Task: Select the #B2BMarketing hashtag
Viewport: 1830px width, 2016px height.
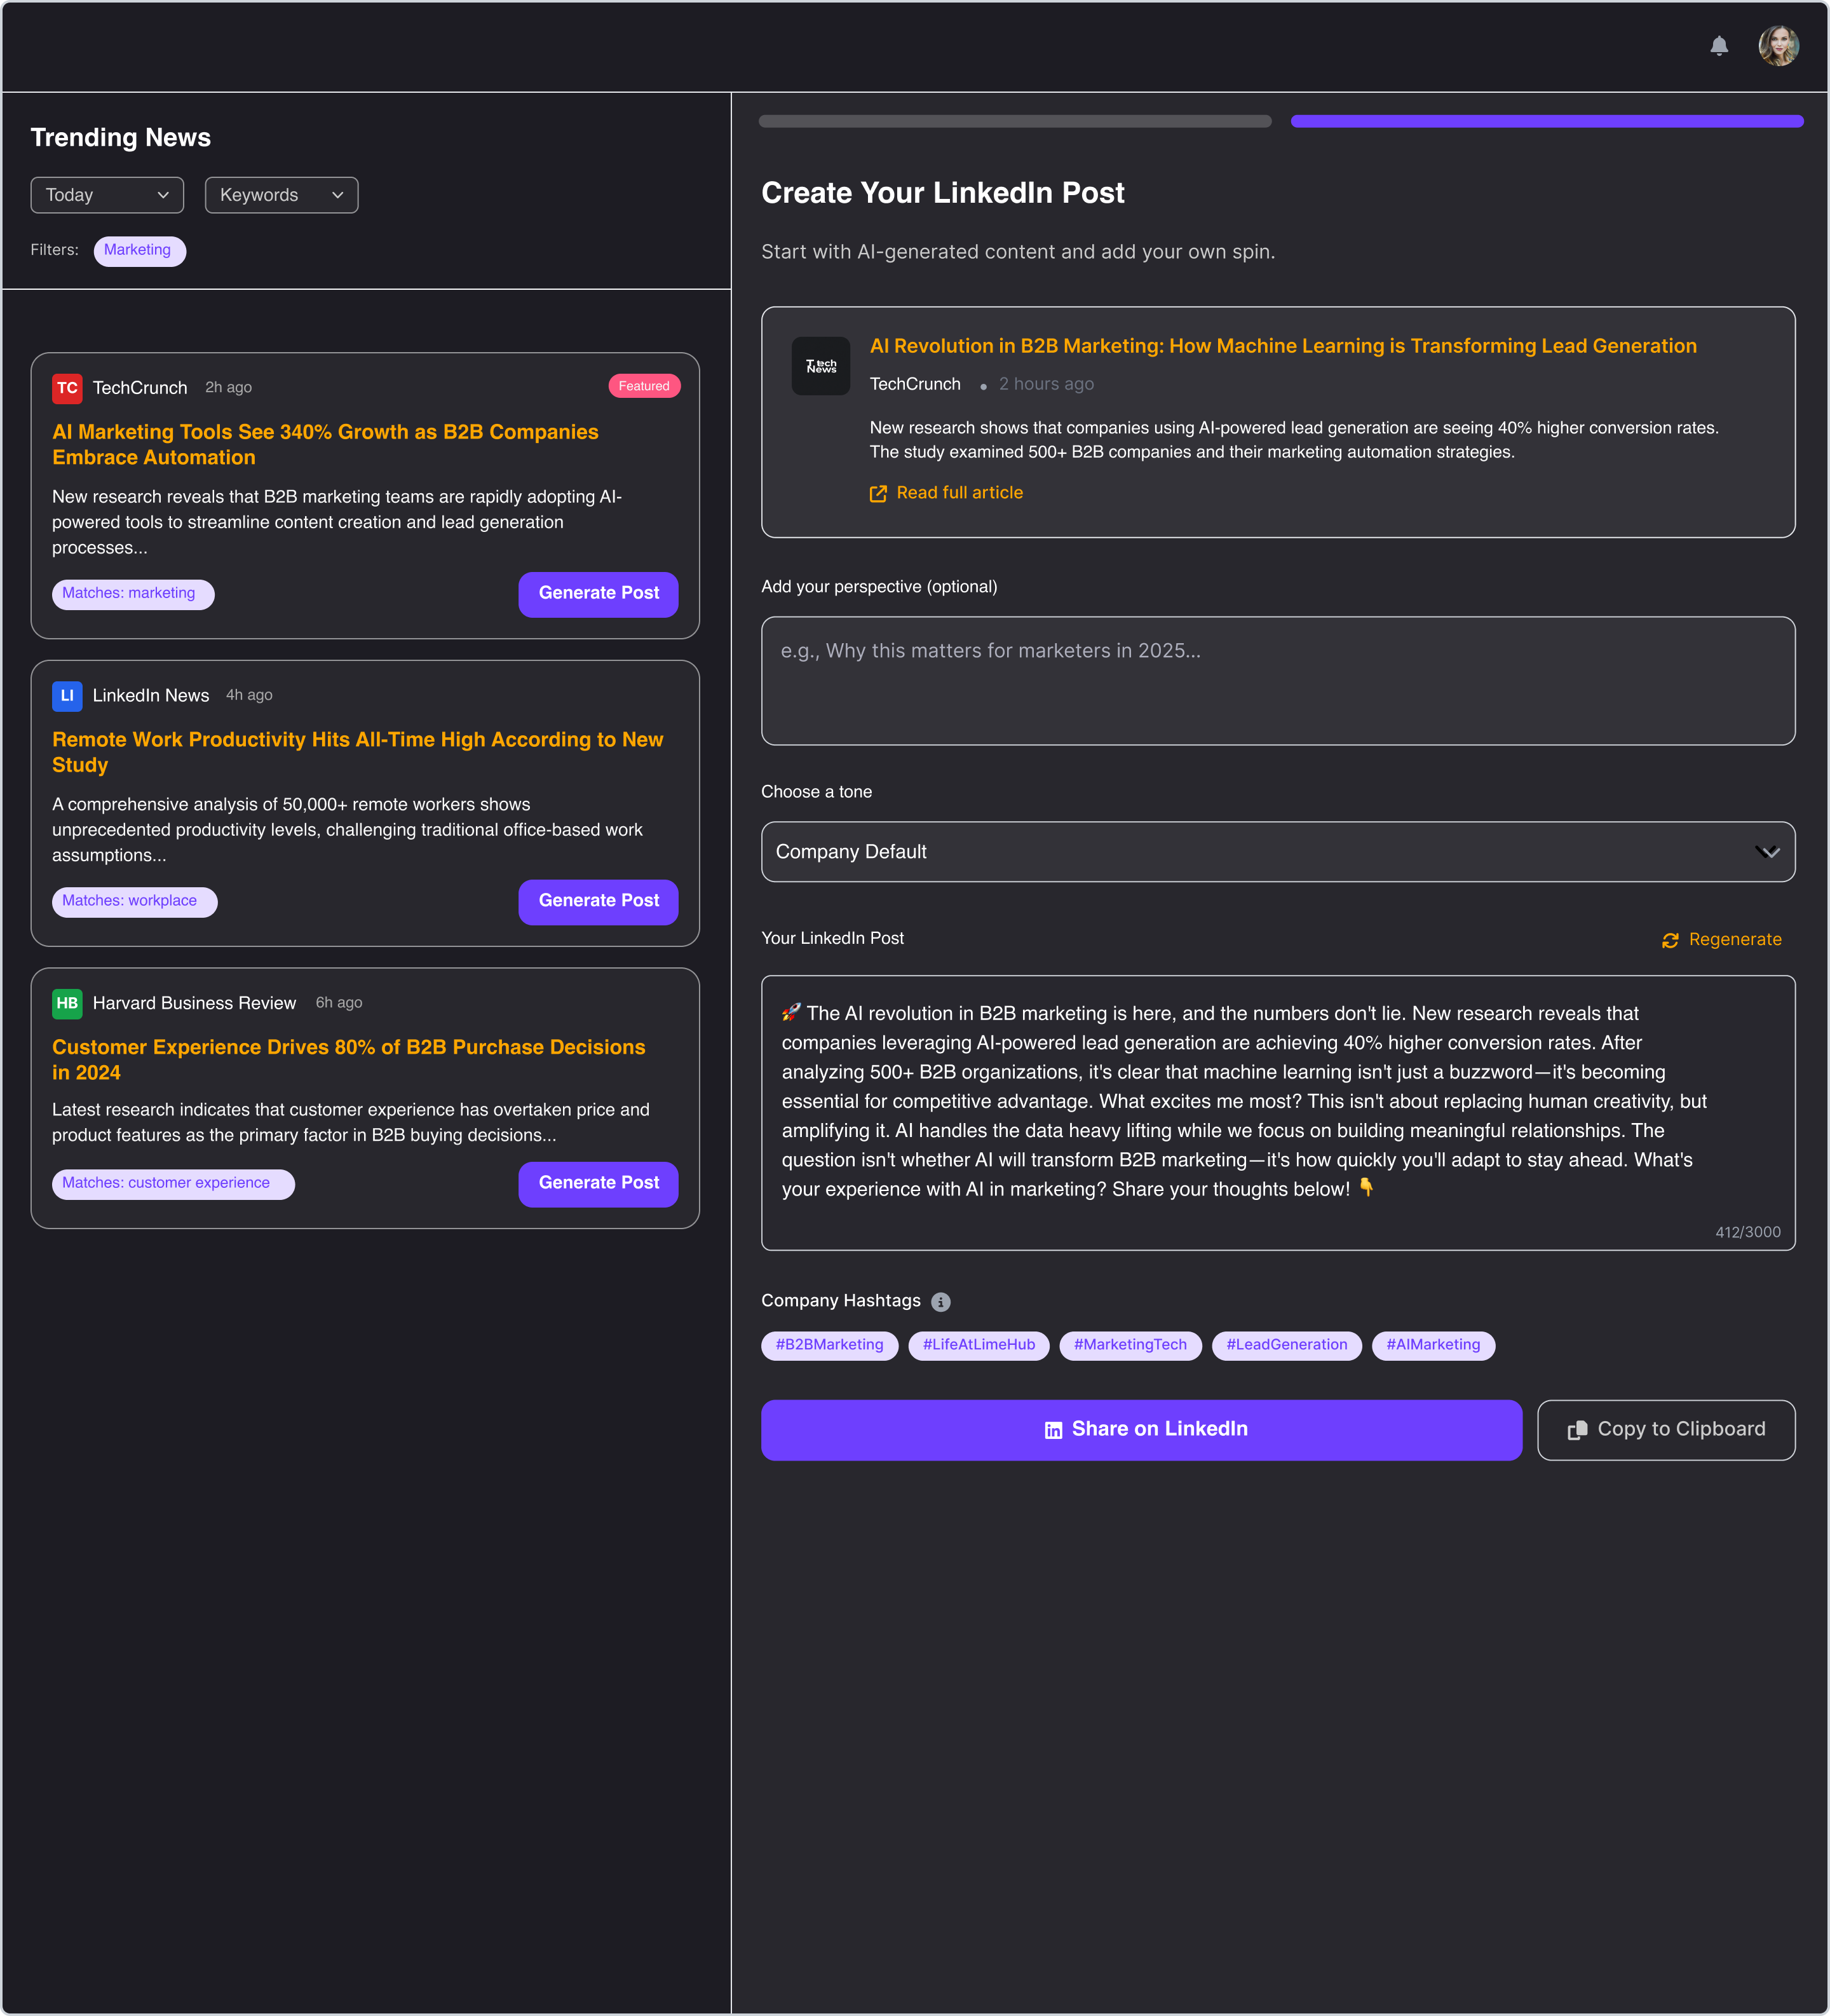Action: pos(829,1346)
